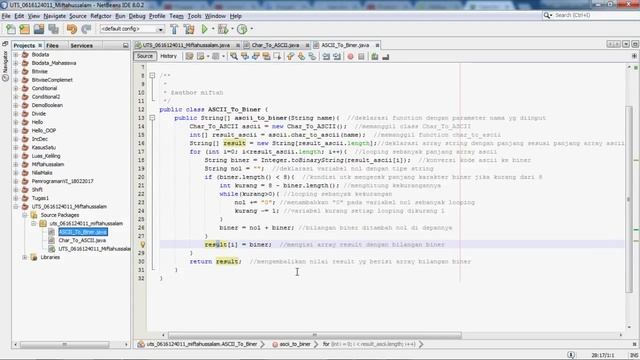Go to Next Bookmark icon
Image resolution: width=640 pixels, height=360 pixels.
point(301,56)
